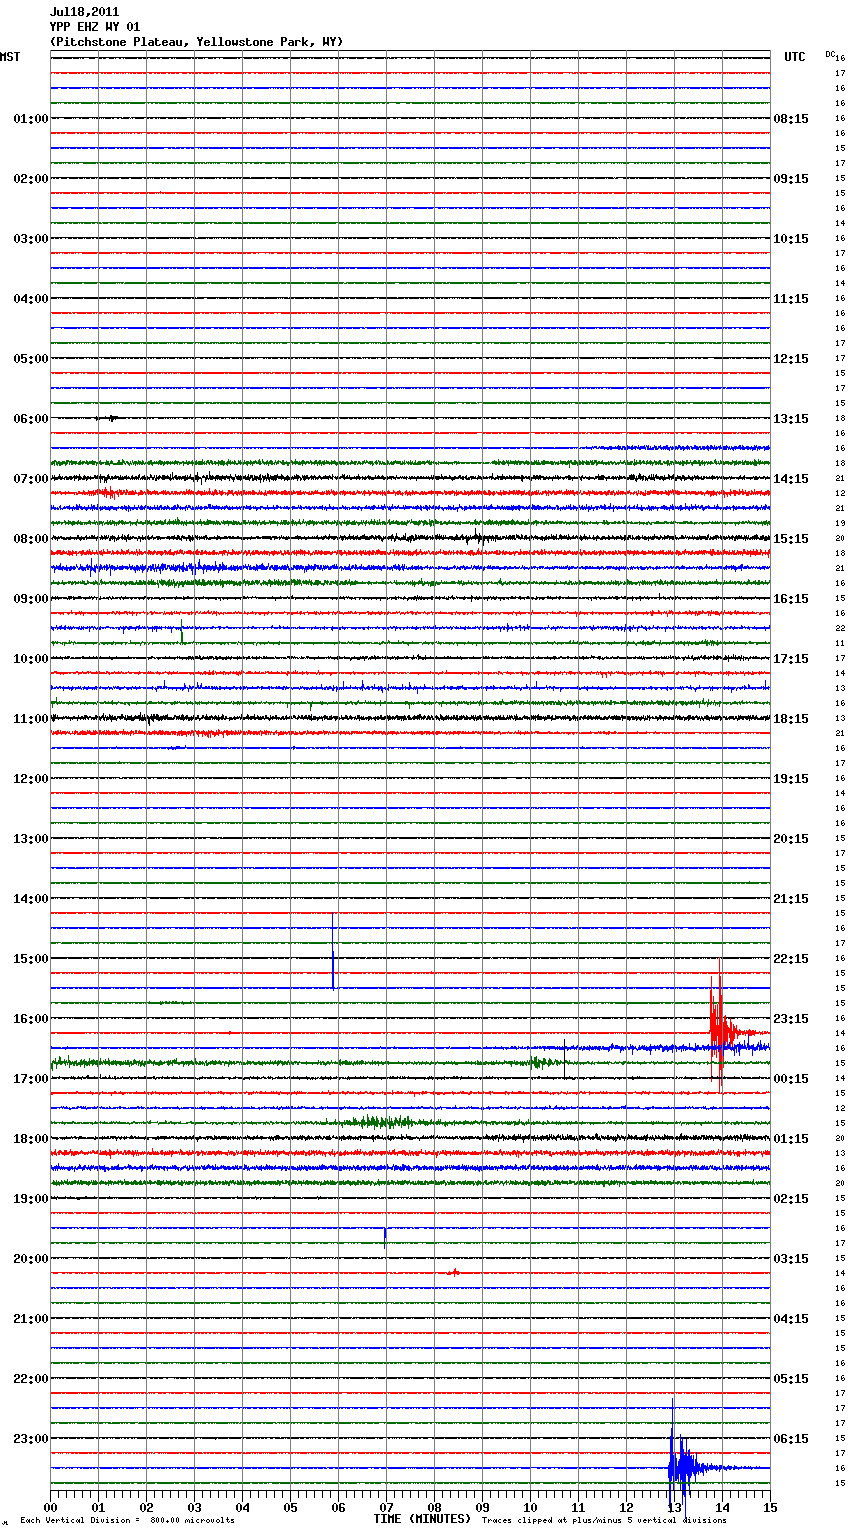This screenshot has height=1534, width=850.
Task: Select the 23:15 UTC time label
Action: click(791, 1019)
